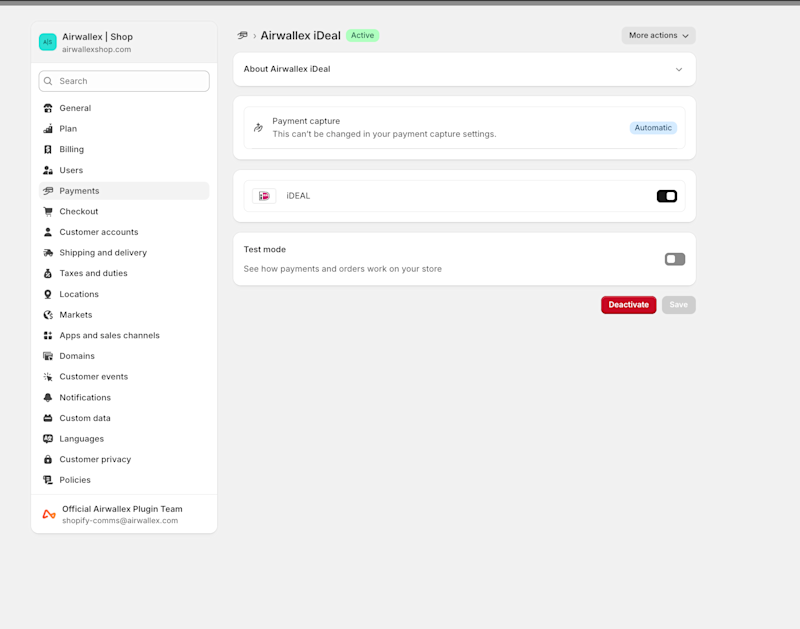800x629 pixels.
Task: Click the shopify-comms@airwallex.com email text
Action: click(120, 520)
